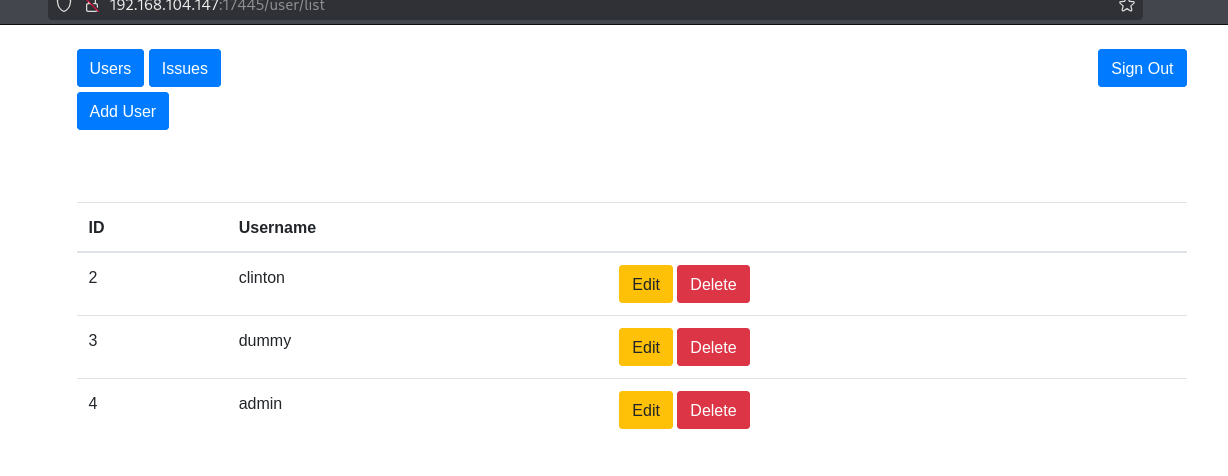Edit the dummy user entry
The height and width of the screenshot is (476, 1228).
[x=646, y=347]
